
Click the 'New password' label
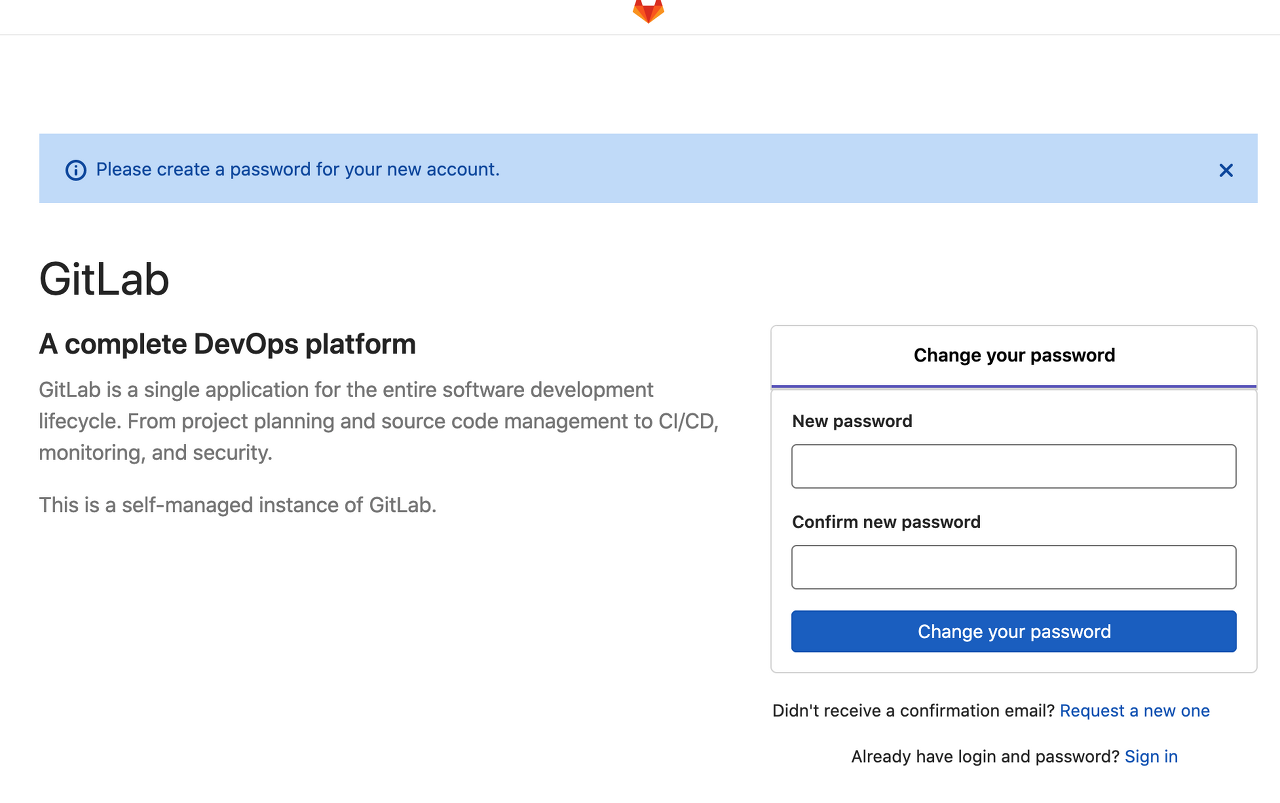(x=852, y=421)
